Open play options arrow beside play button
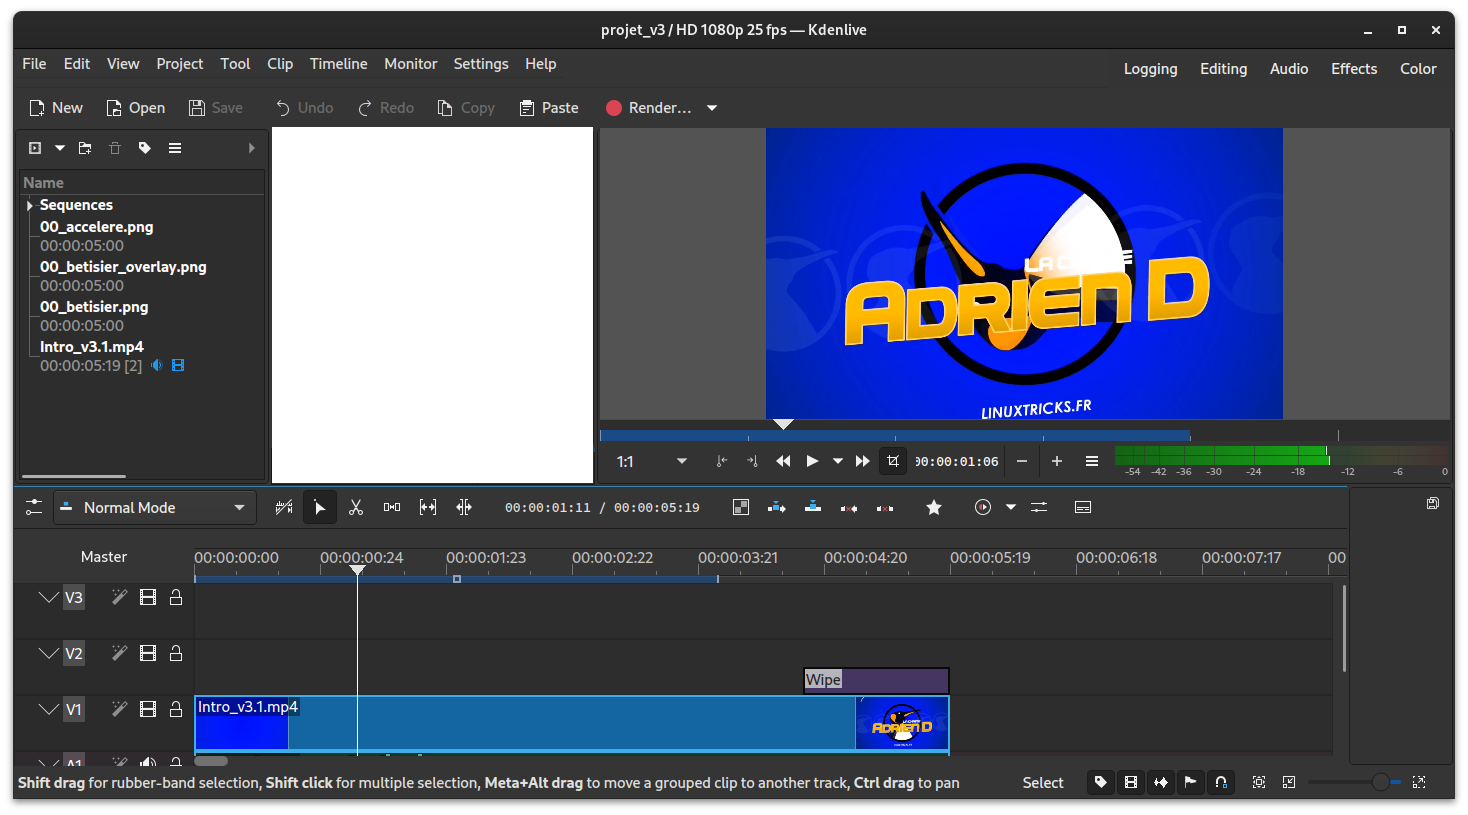Screen dimensions: 1468x815 (838, 461)
